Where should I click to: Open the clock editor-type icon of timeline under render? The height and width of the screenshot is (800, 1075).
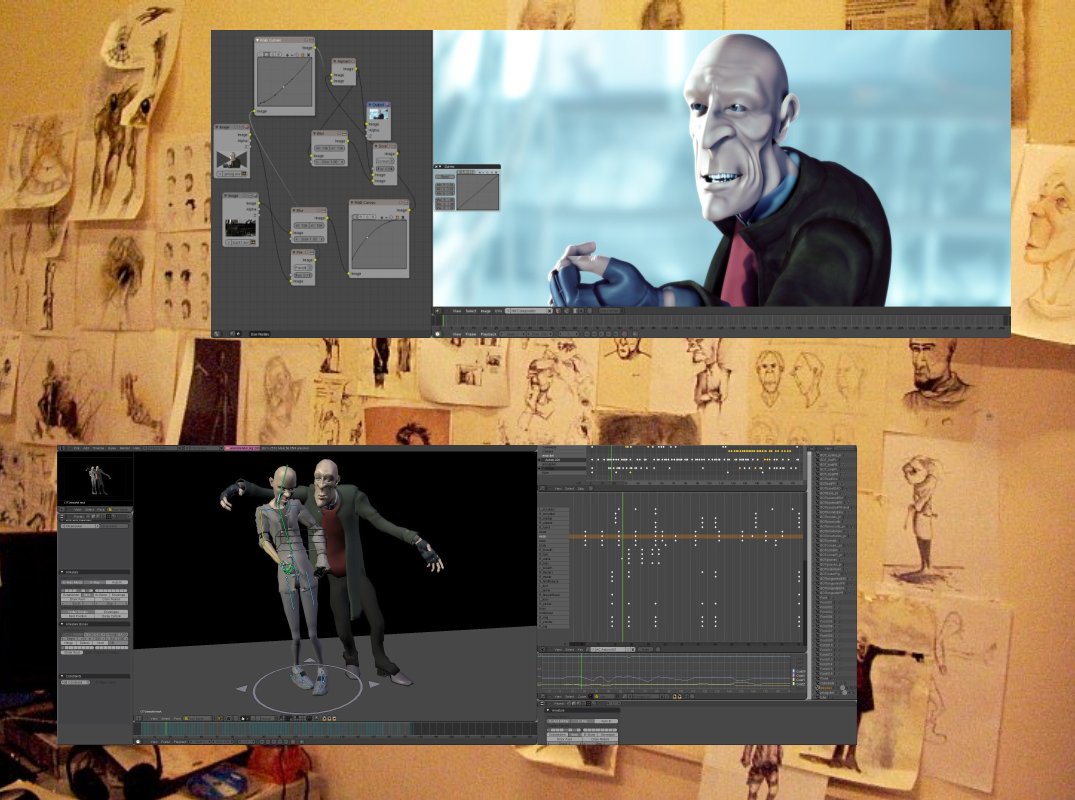click(437, 334)
